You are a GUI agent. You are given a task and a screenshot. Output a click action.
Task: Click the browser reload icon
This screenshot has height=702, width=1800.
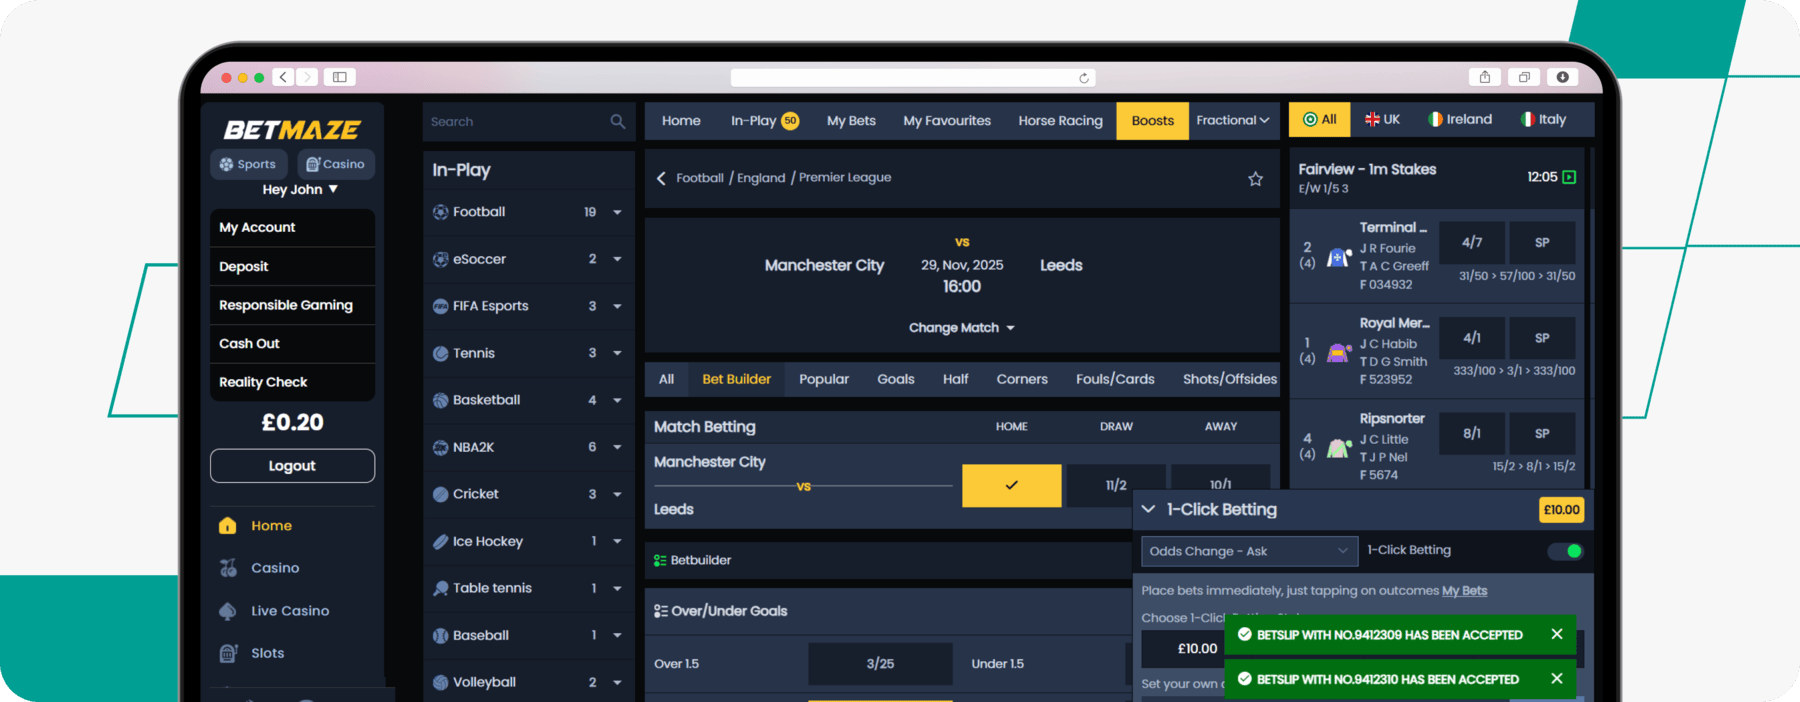click(1083, 78)
